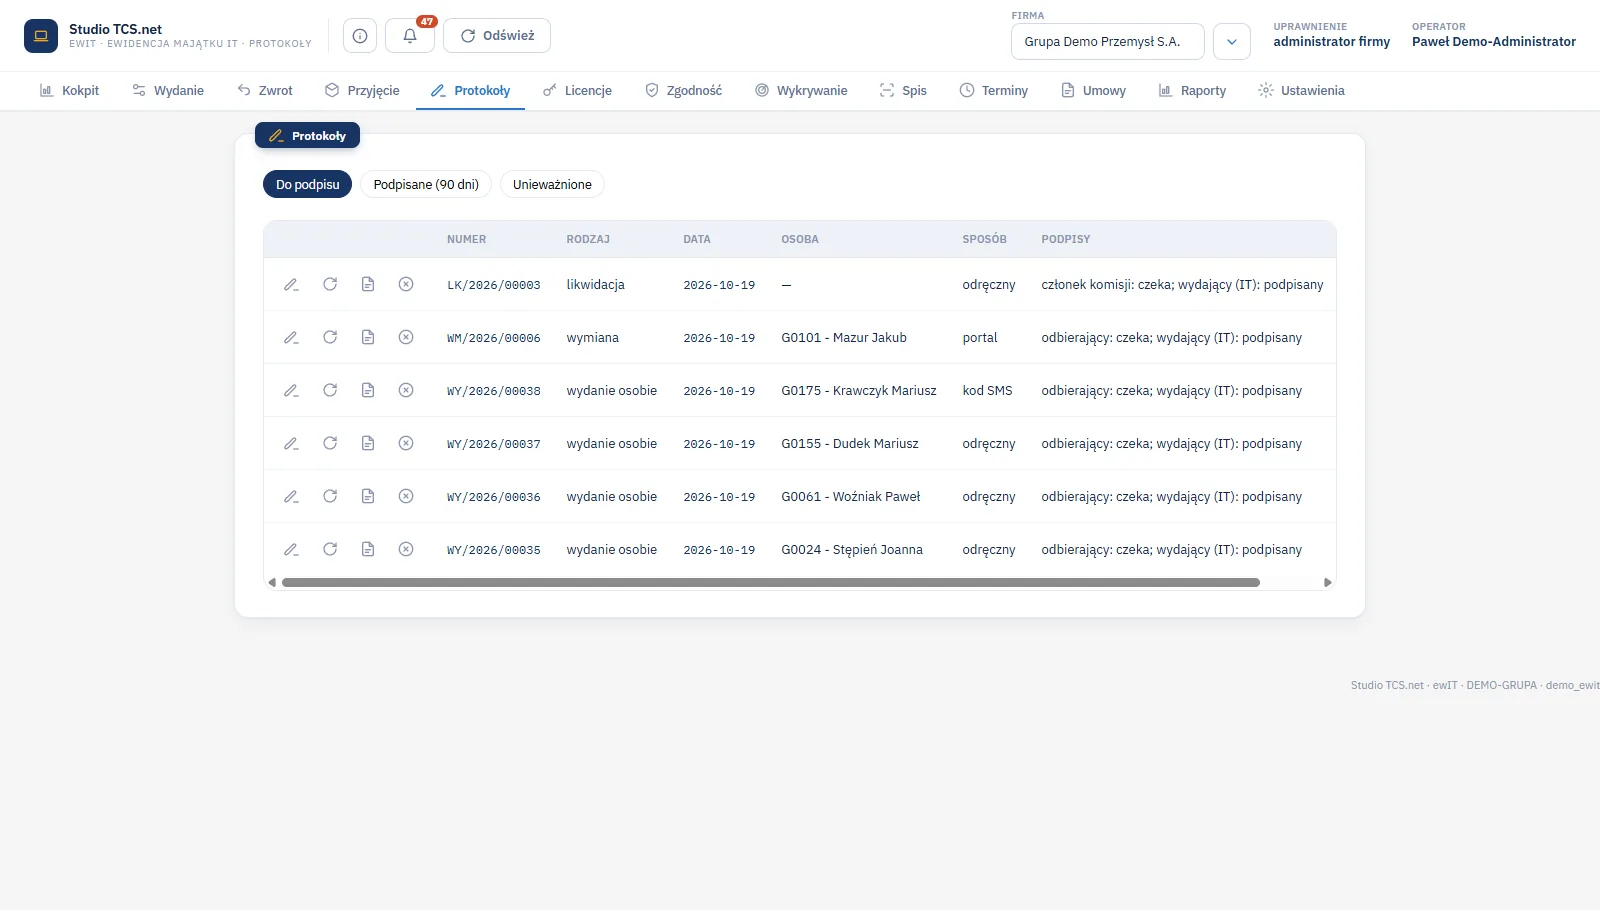Open the Terminy tab
The height and width of the screenshot is (910, 1600).
coord(994,90)
